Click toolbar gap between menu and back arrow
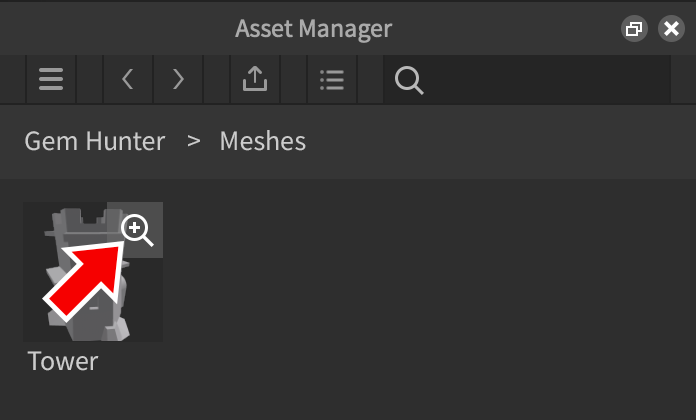The width and height of the screenshot is (696, 420). coord(90,80)
